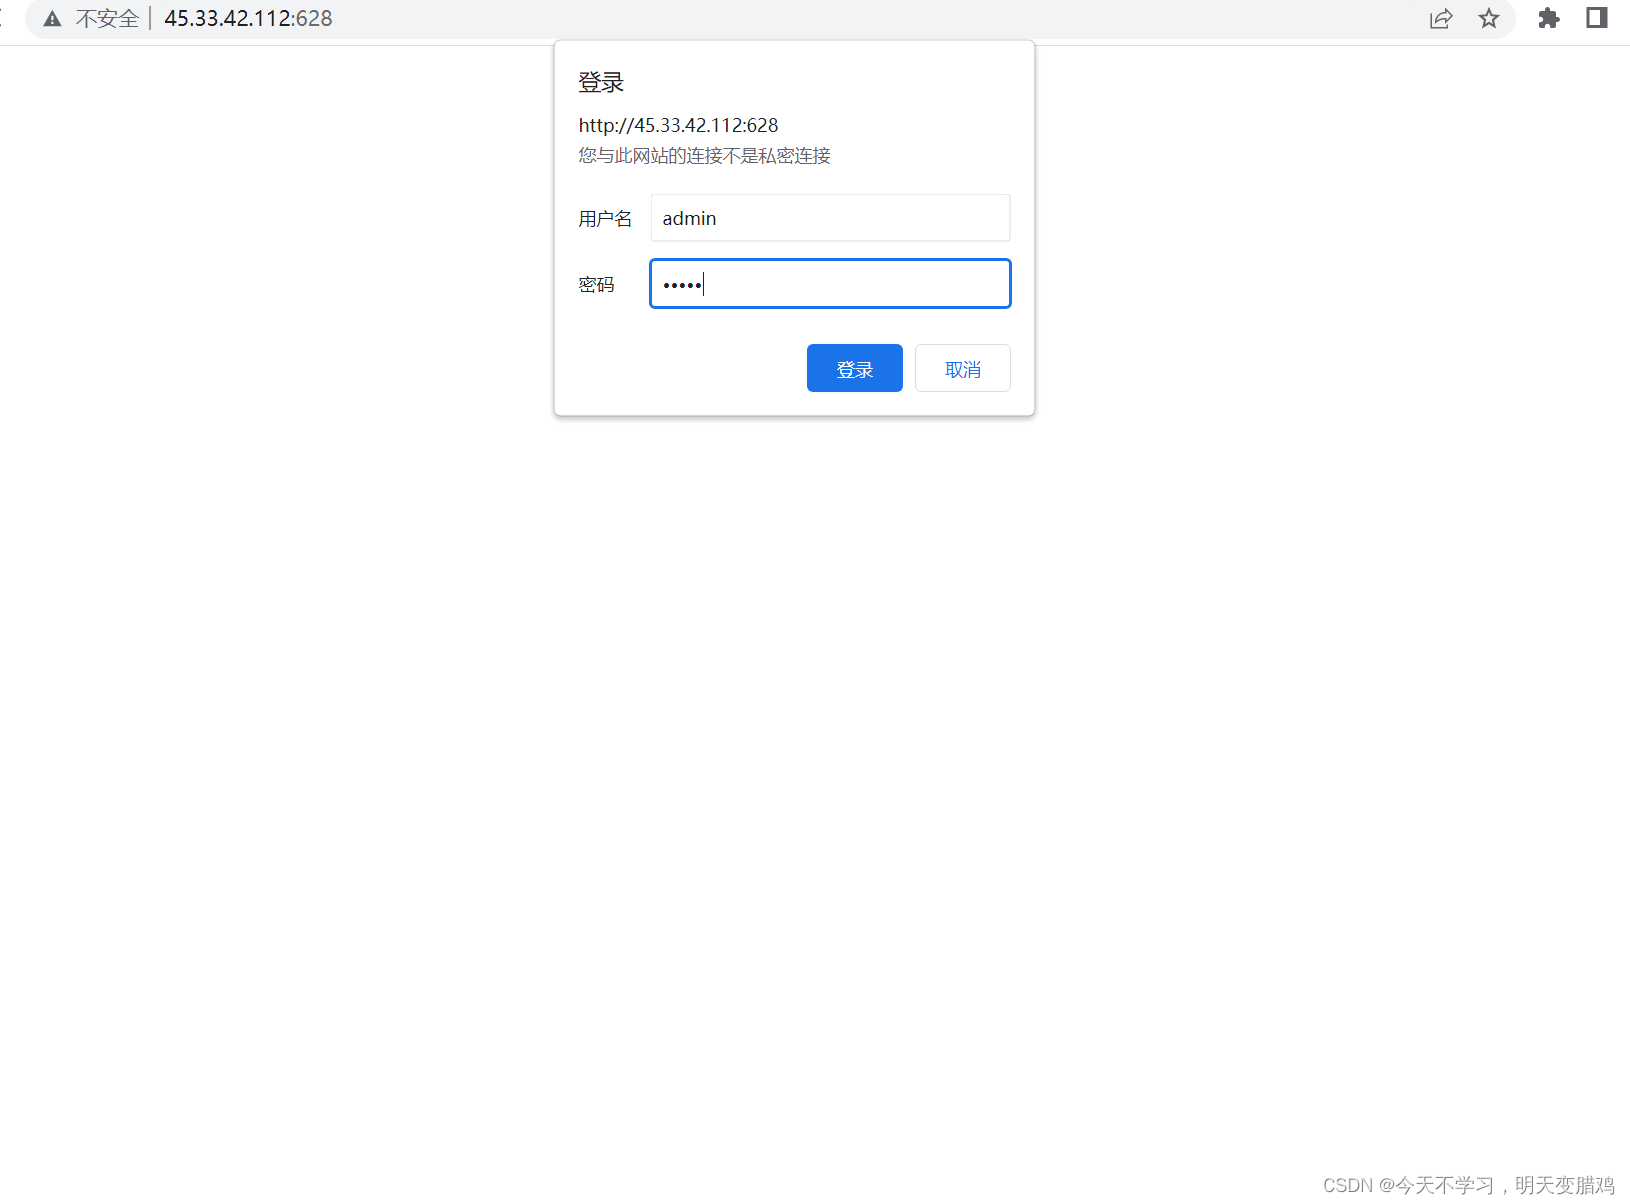Viewport: 1630px width, 1204px height.
Task: Open the bookmark star icon
Action: click(x=1489, y=18)
